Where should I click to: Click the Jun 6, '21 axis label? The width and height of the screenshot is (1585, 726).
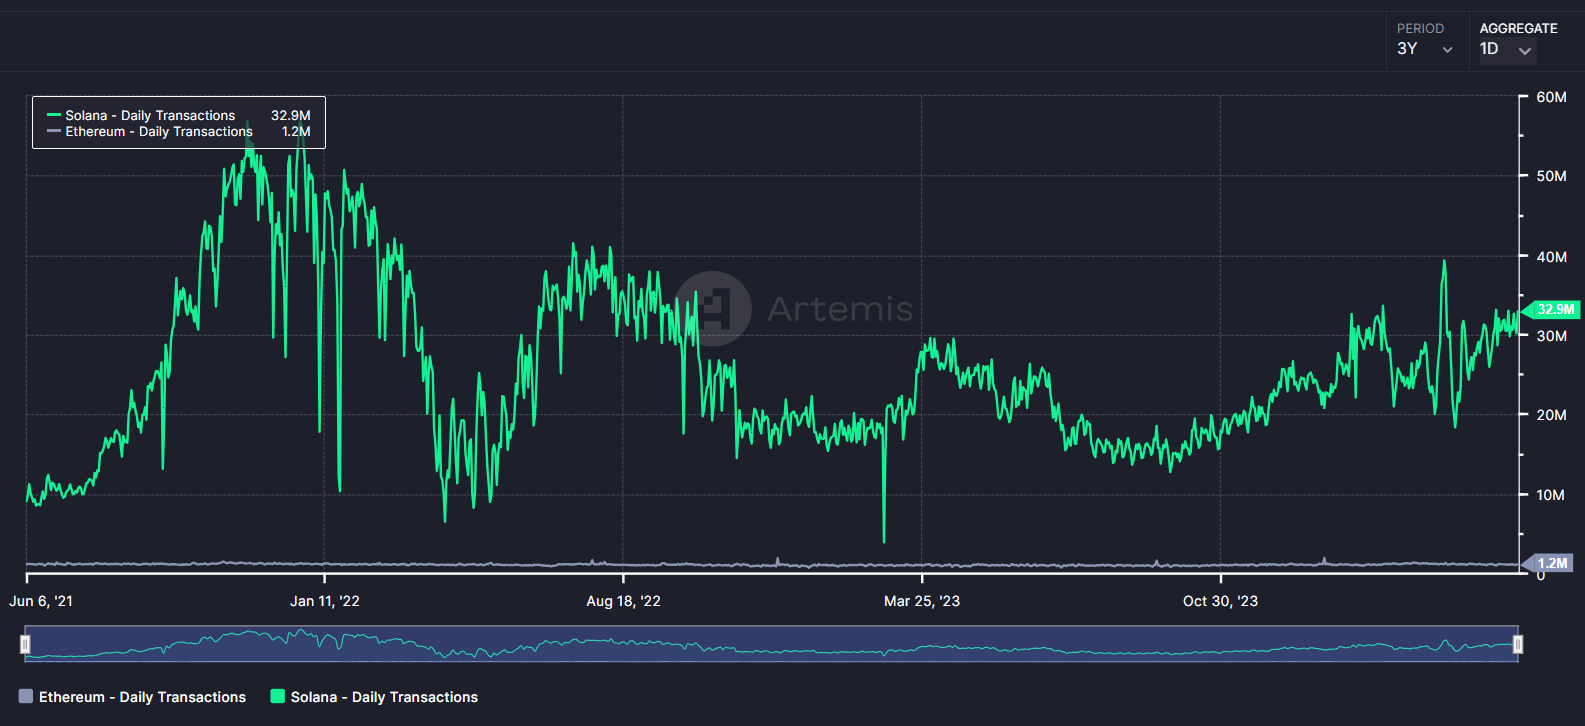click(41, 601)
